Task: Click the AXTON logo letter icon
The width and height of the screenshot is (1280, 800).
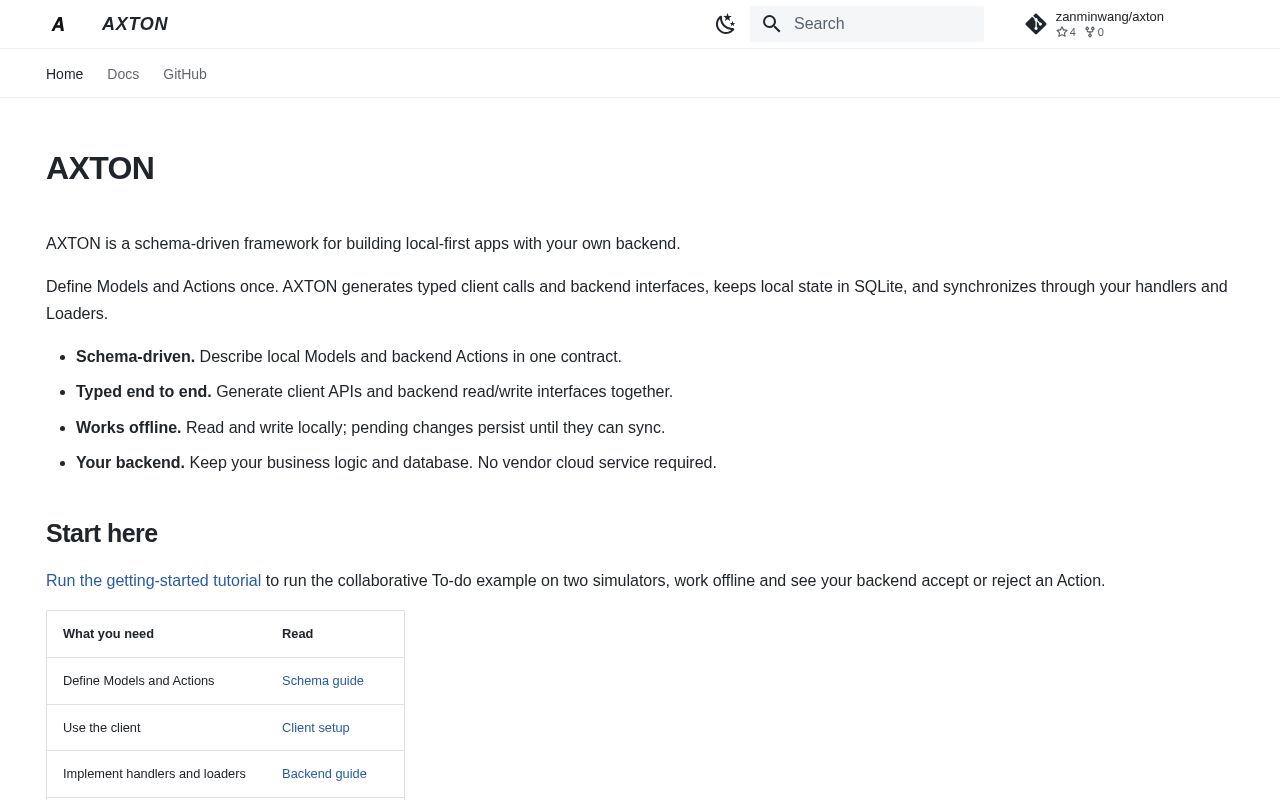Action: click(58, 24)
